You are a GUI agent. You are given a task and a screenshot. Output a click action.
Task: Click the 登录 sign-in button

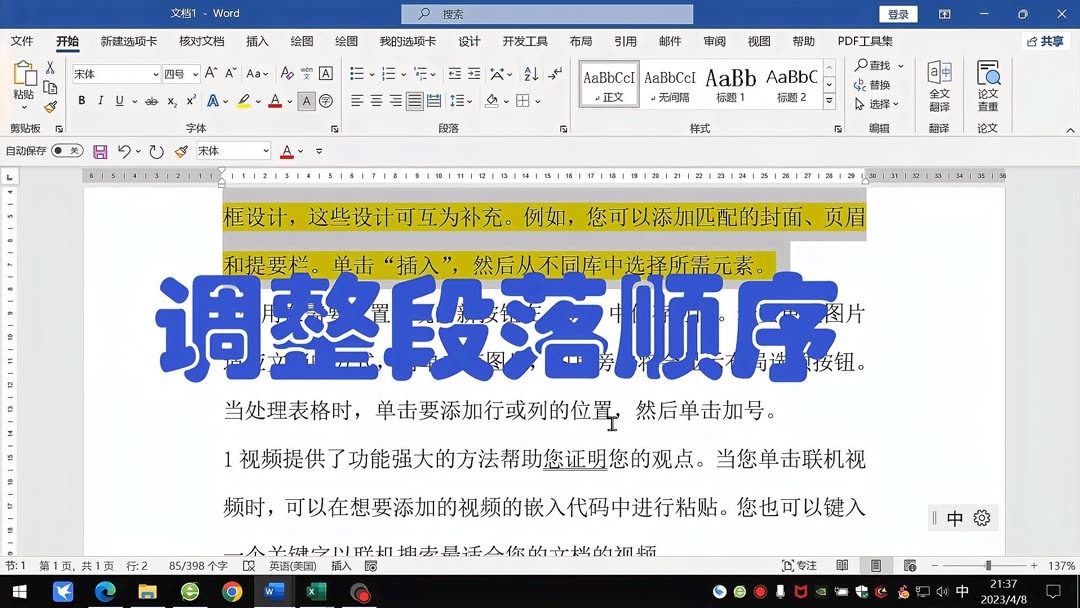tap(897, 14)
